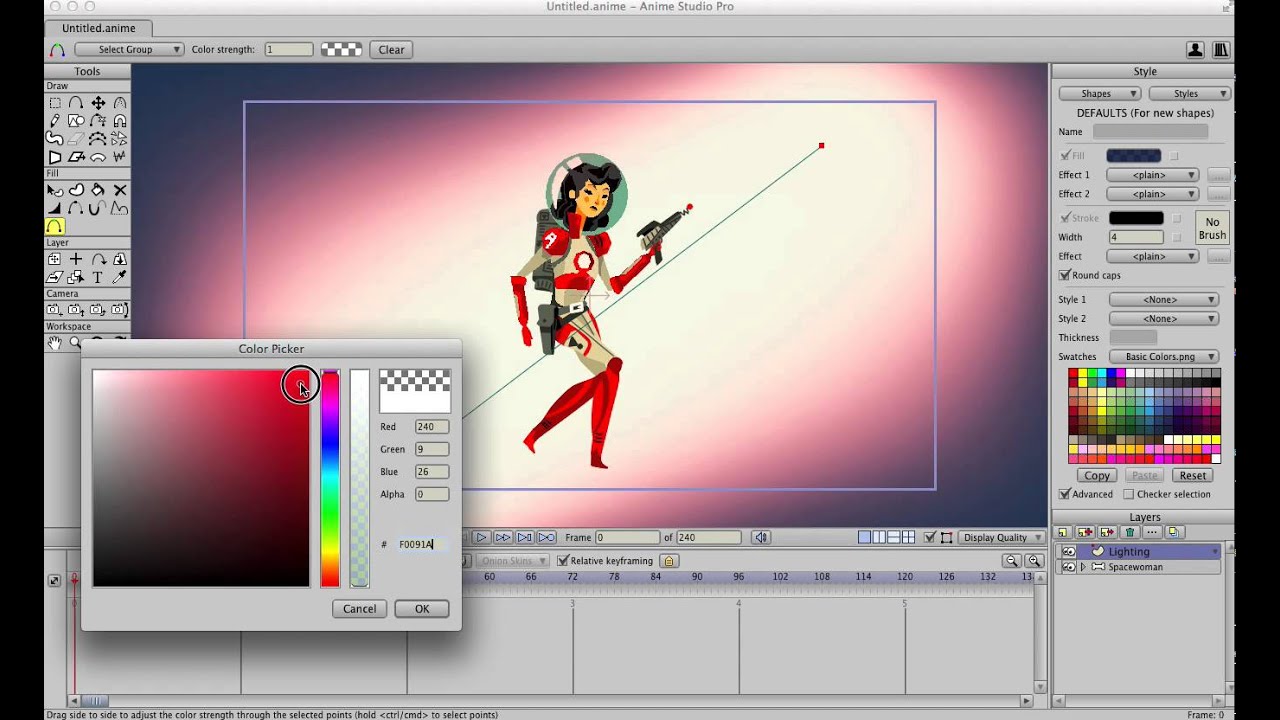This screenshot has width=1280, height=720.
Task: Click the stroke Width field
Action: click(1136, 237)
